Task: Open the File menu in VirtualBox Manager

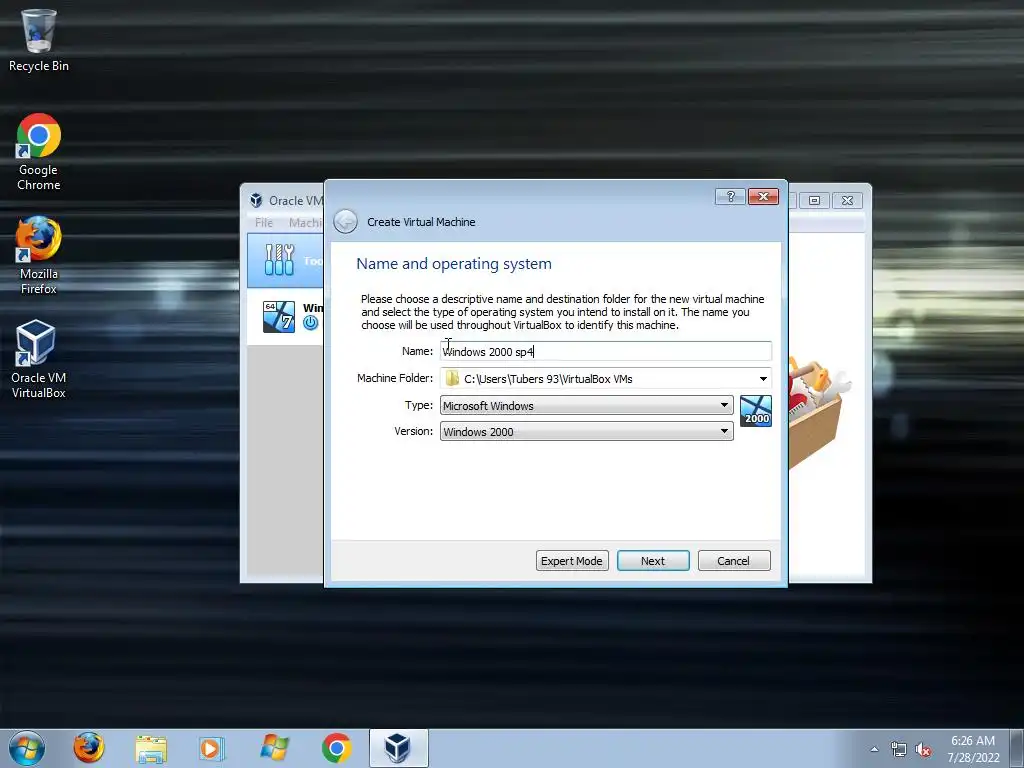Action: click(x=264, y=223)
